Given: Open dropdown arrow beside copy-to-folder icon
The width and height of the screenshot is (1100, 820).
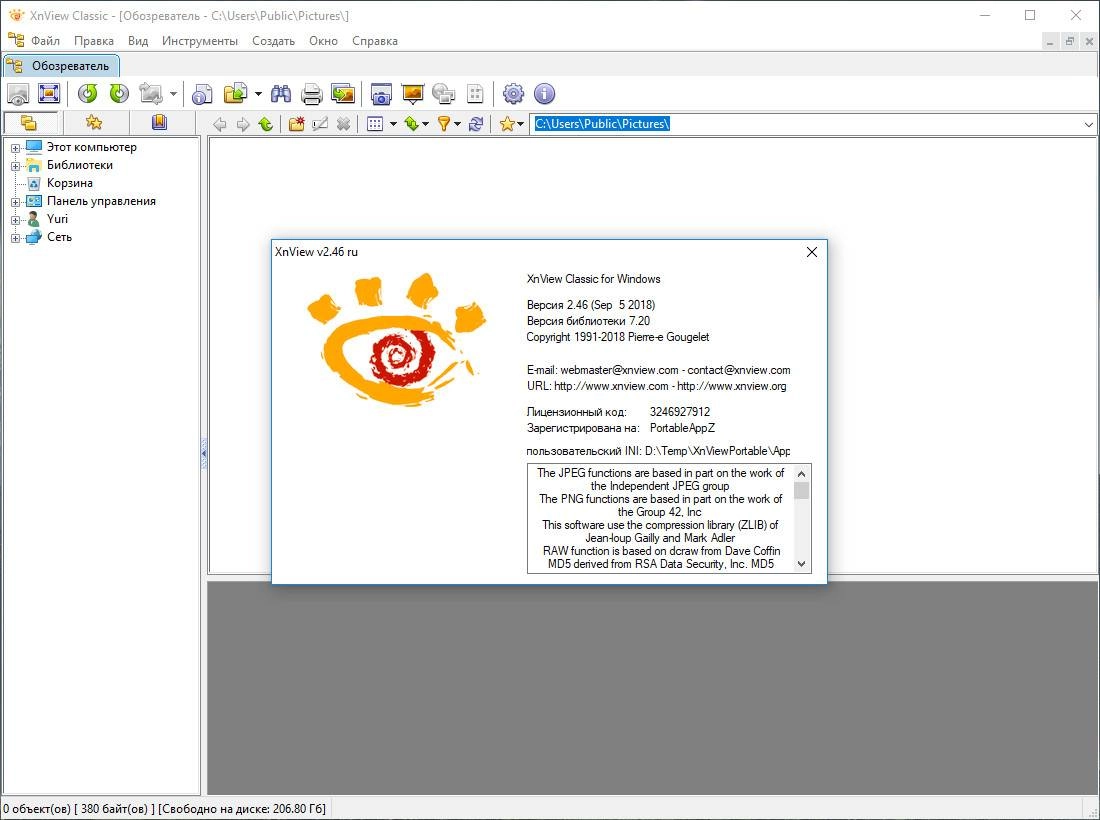Looking at the screenshot, I should 258,93.
